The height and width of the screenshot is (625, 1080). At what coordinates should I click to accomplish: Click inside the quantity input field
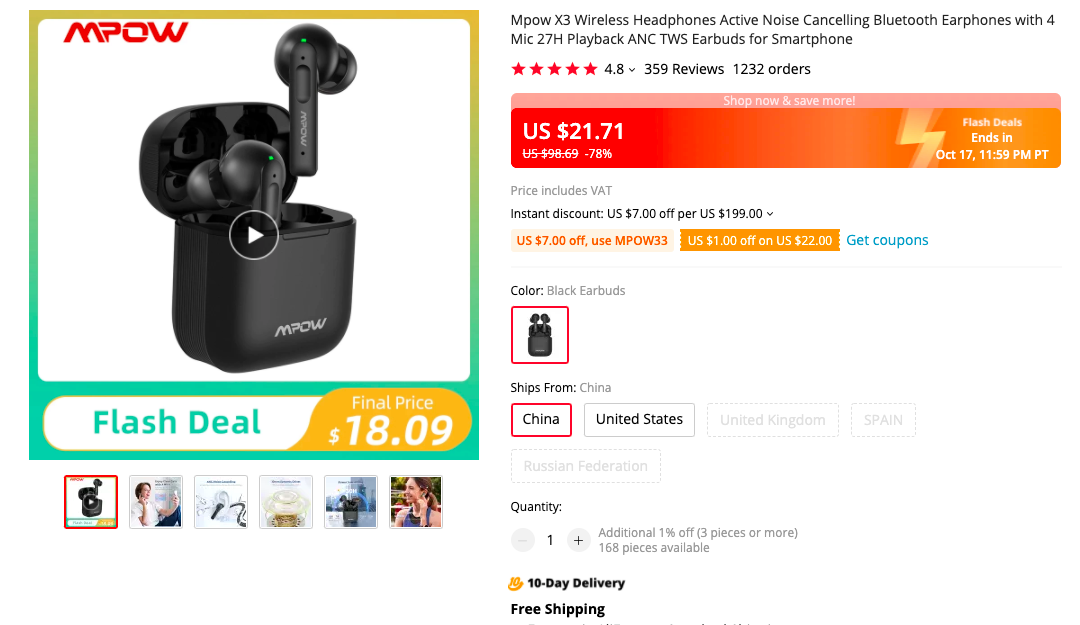pyautogui.click(x=550, y=540)
